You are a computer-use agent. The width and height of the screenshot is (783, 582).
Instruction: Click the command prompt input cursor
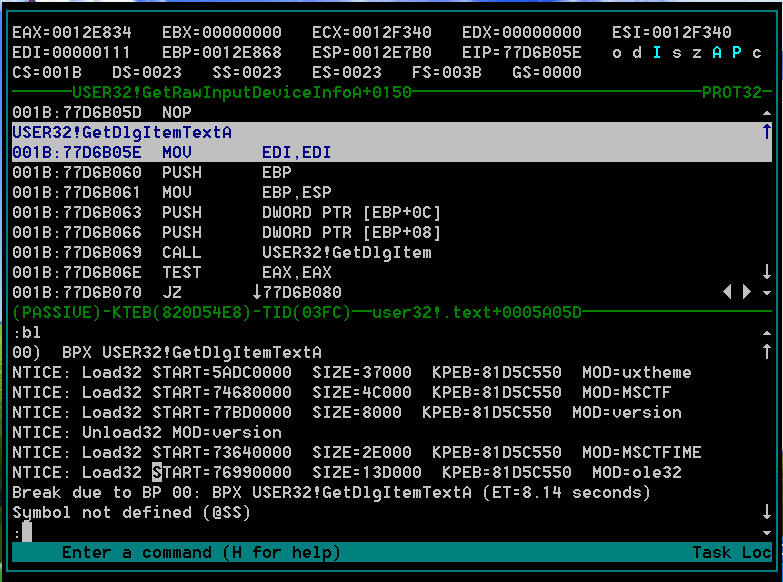click(27, 532)
